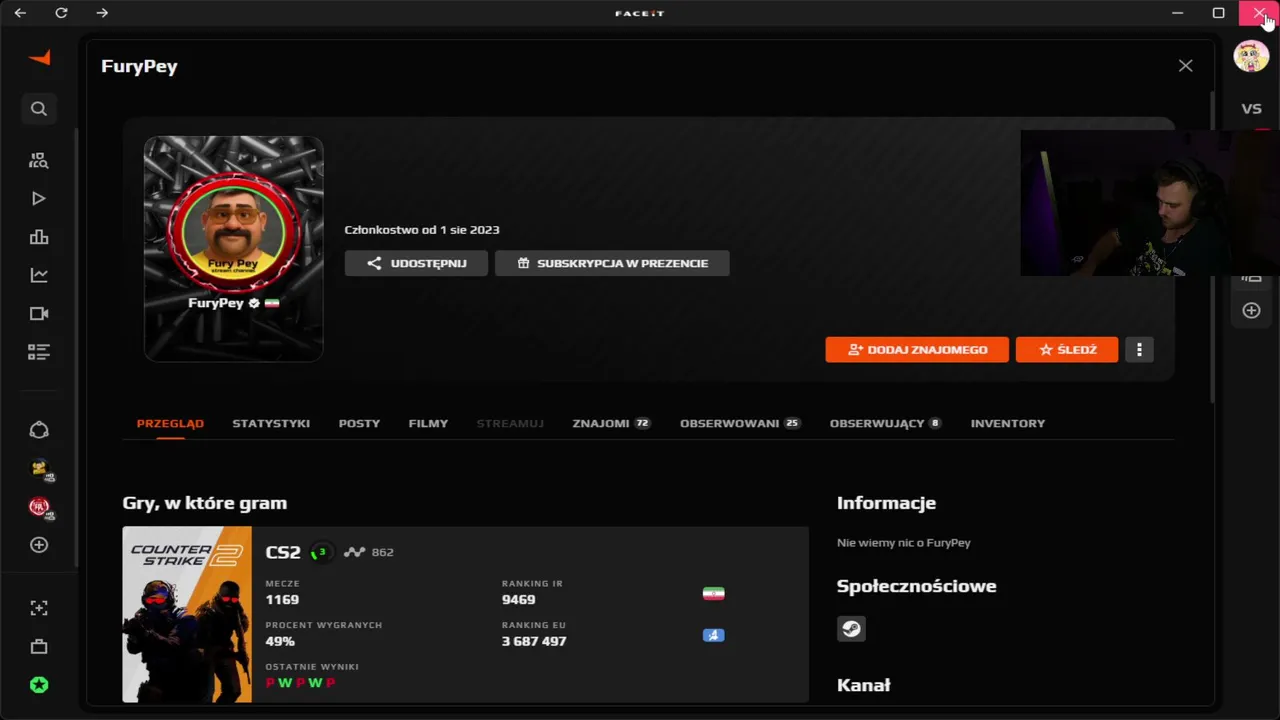Switch to the ZNAJOMI tab
1280x720 pixels.
611,424
